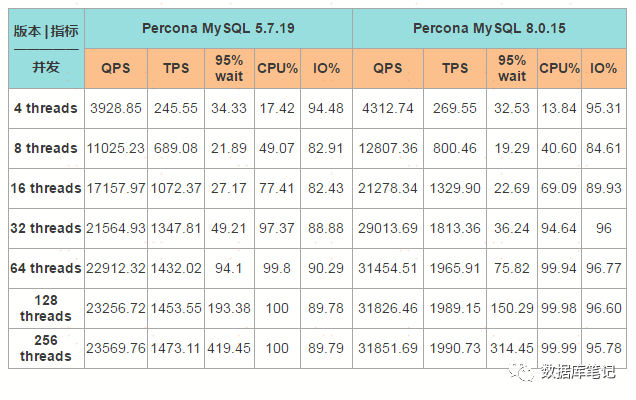Click the 16 threads row label
Viewport: 636px width, 400px height.
point(46,188)
